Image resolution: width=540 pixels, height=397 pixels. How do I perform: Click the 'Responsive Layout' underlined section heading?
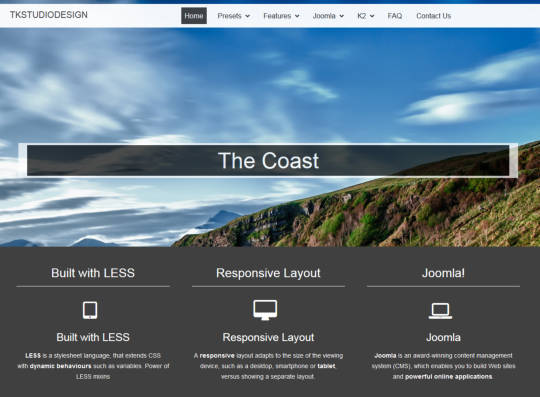pos(268,273)
